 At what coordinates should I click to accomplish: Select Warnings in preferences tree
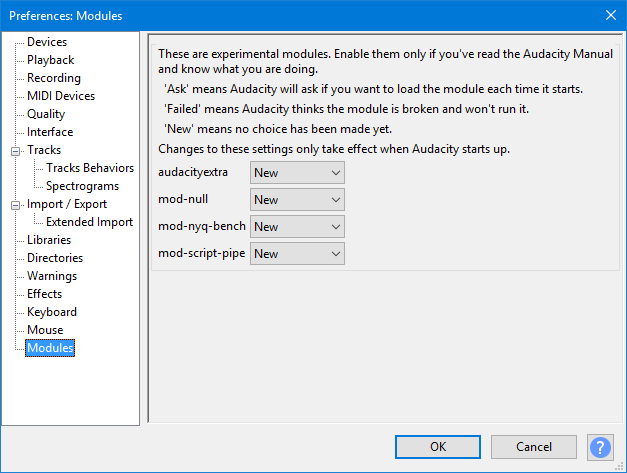tap(52, 276)
